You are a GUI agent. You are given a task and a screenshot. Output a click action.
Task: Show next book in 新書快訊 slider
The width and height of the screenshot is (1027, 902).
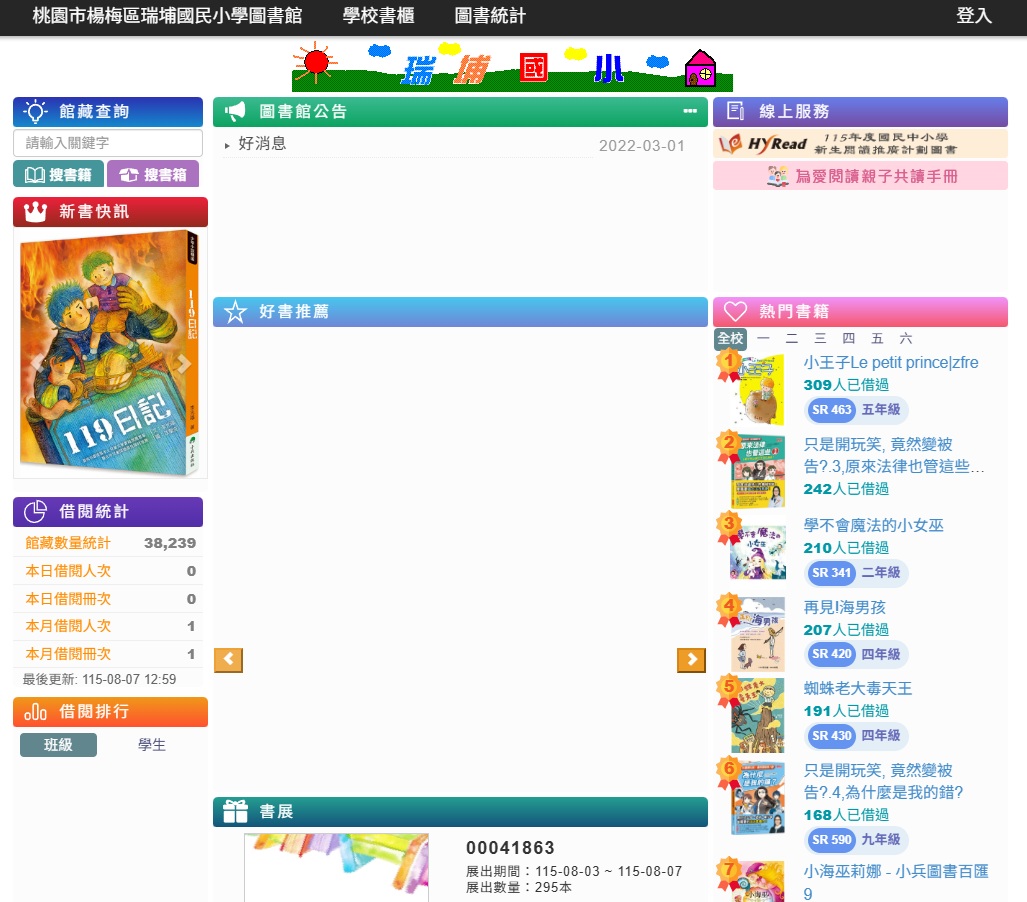coord(184,364)
